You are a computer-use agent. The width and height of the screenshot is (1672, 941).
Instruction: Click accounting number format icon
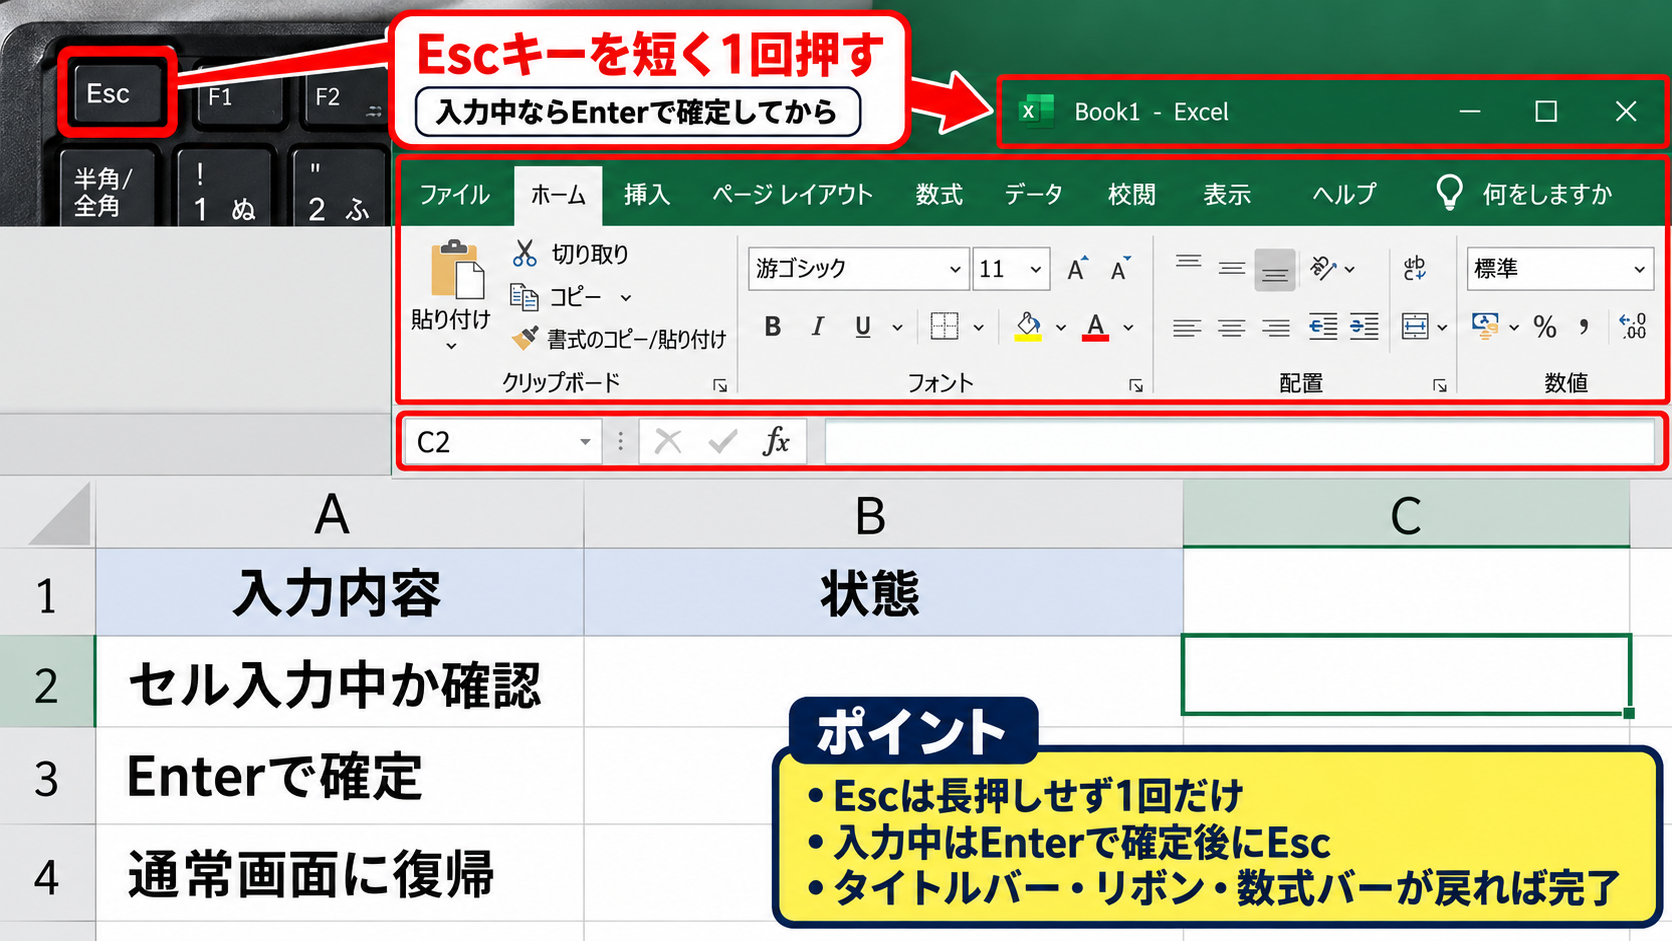[x=1485, y=326]
